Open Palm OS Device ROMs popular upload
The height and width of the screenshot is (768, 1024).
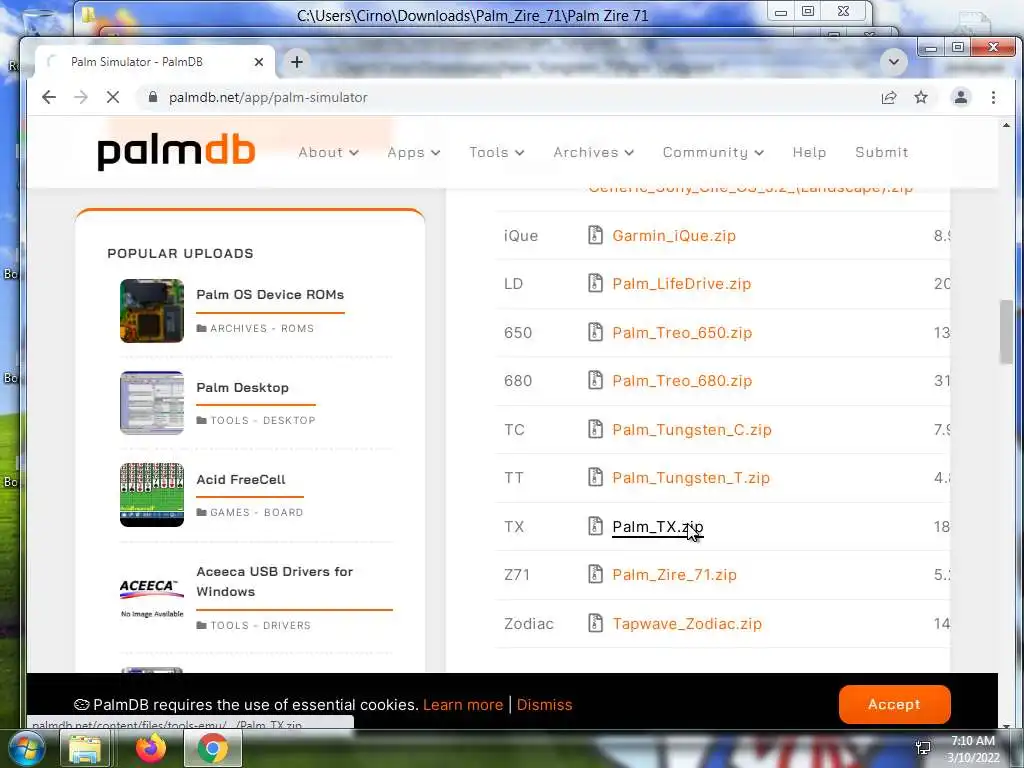click(x=270, y=295)
